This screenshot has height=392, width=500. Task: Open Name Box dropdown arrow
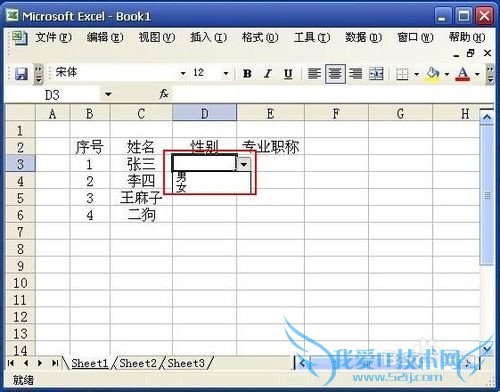click(108, 95)
